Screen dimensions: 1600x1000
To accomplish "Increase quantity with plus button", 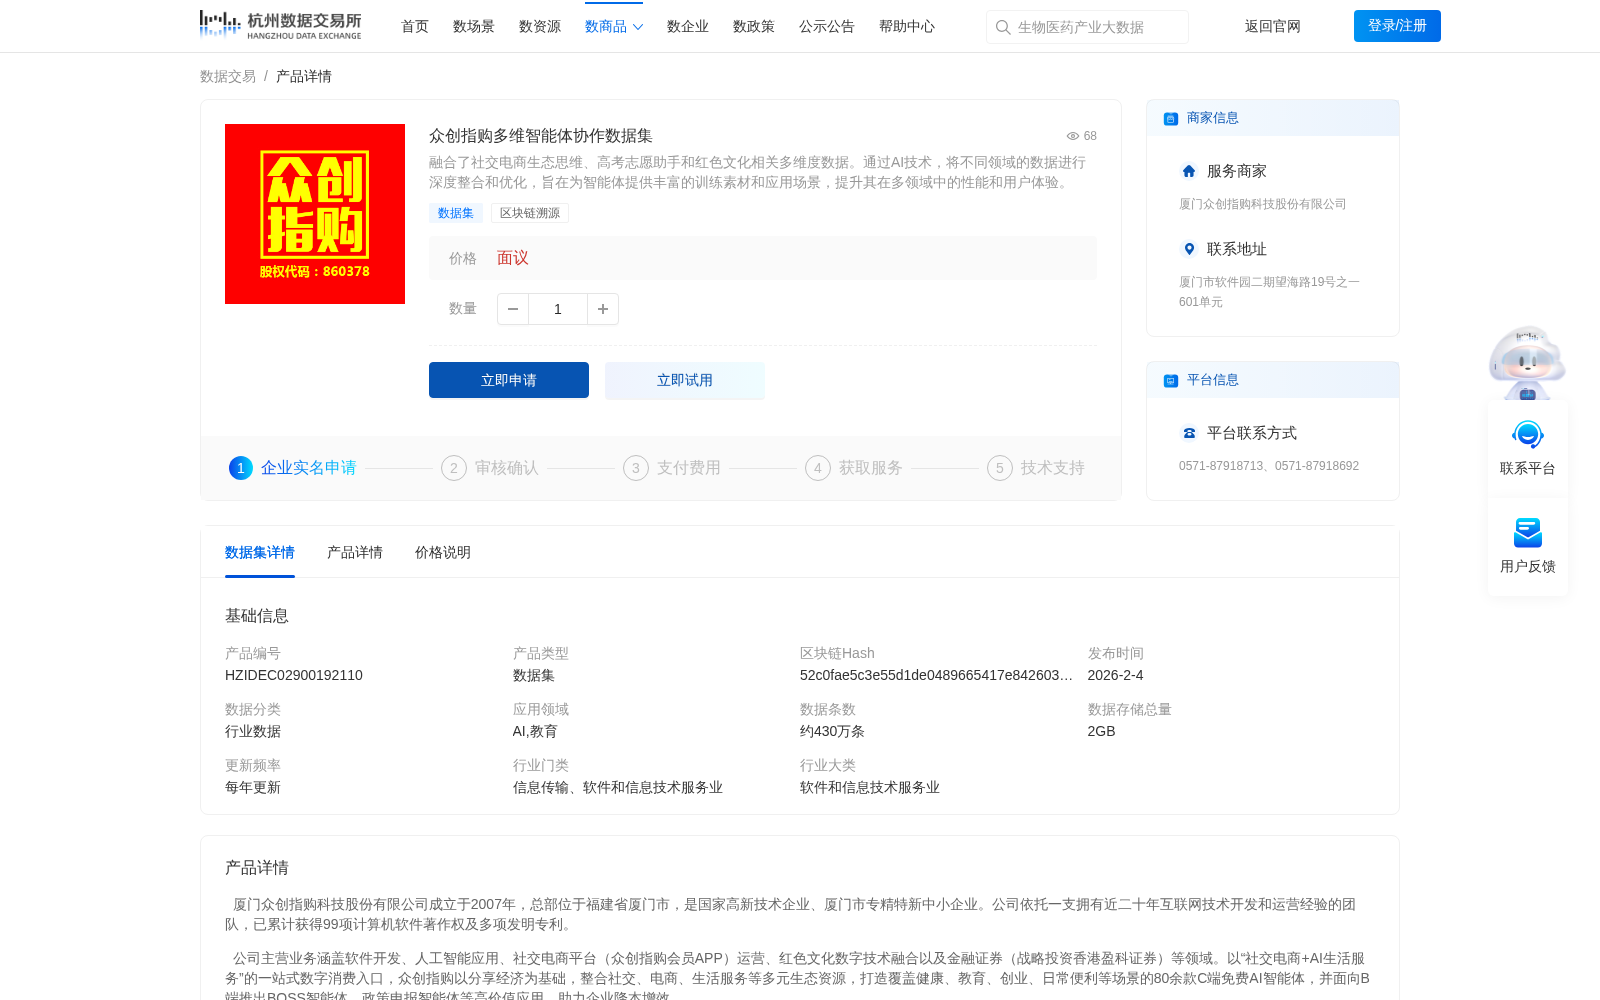I will (x=603, y=309).
